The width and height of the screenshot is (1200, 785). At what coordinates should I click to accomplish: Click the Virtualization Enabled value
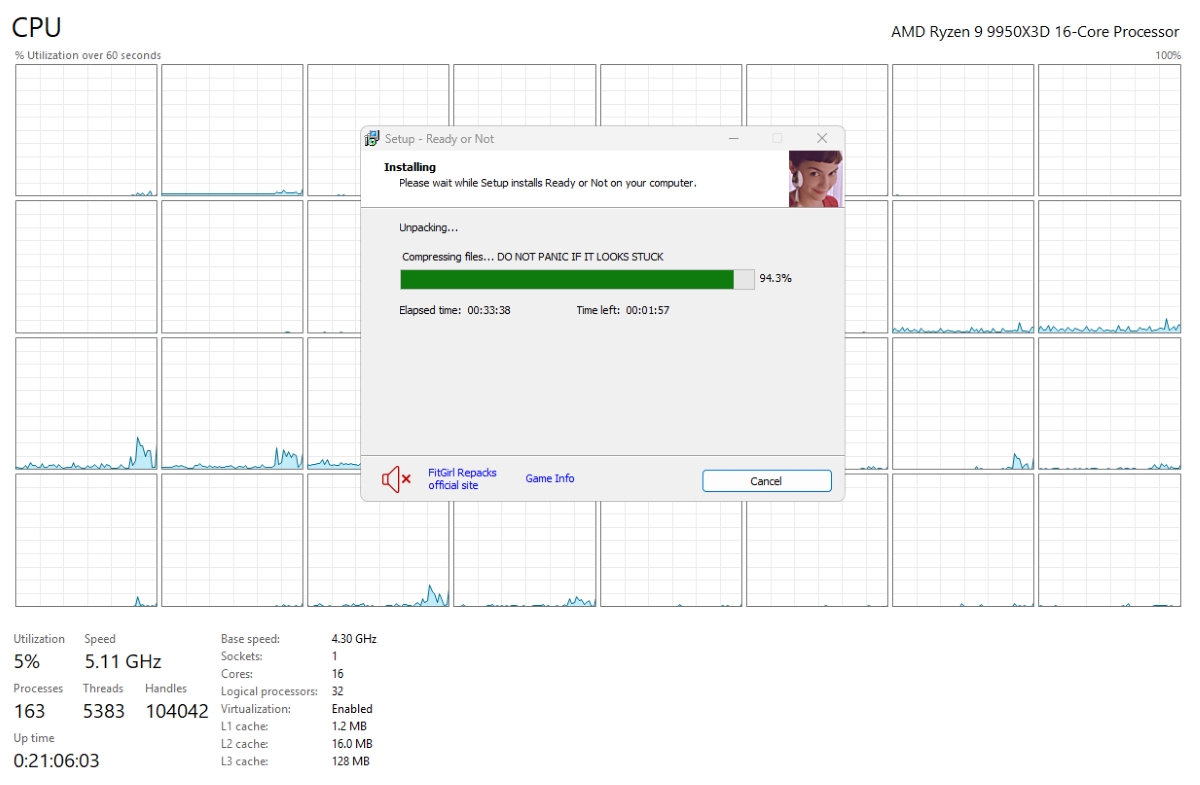point(352,709)
